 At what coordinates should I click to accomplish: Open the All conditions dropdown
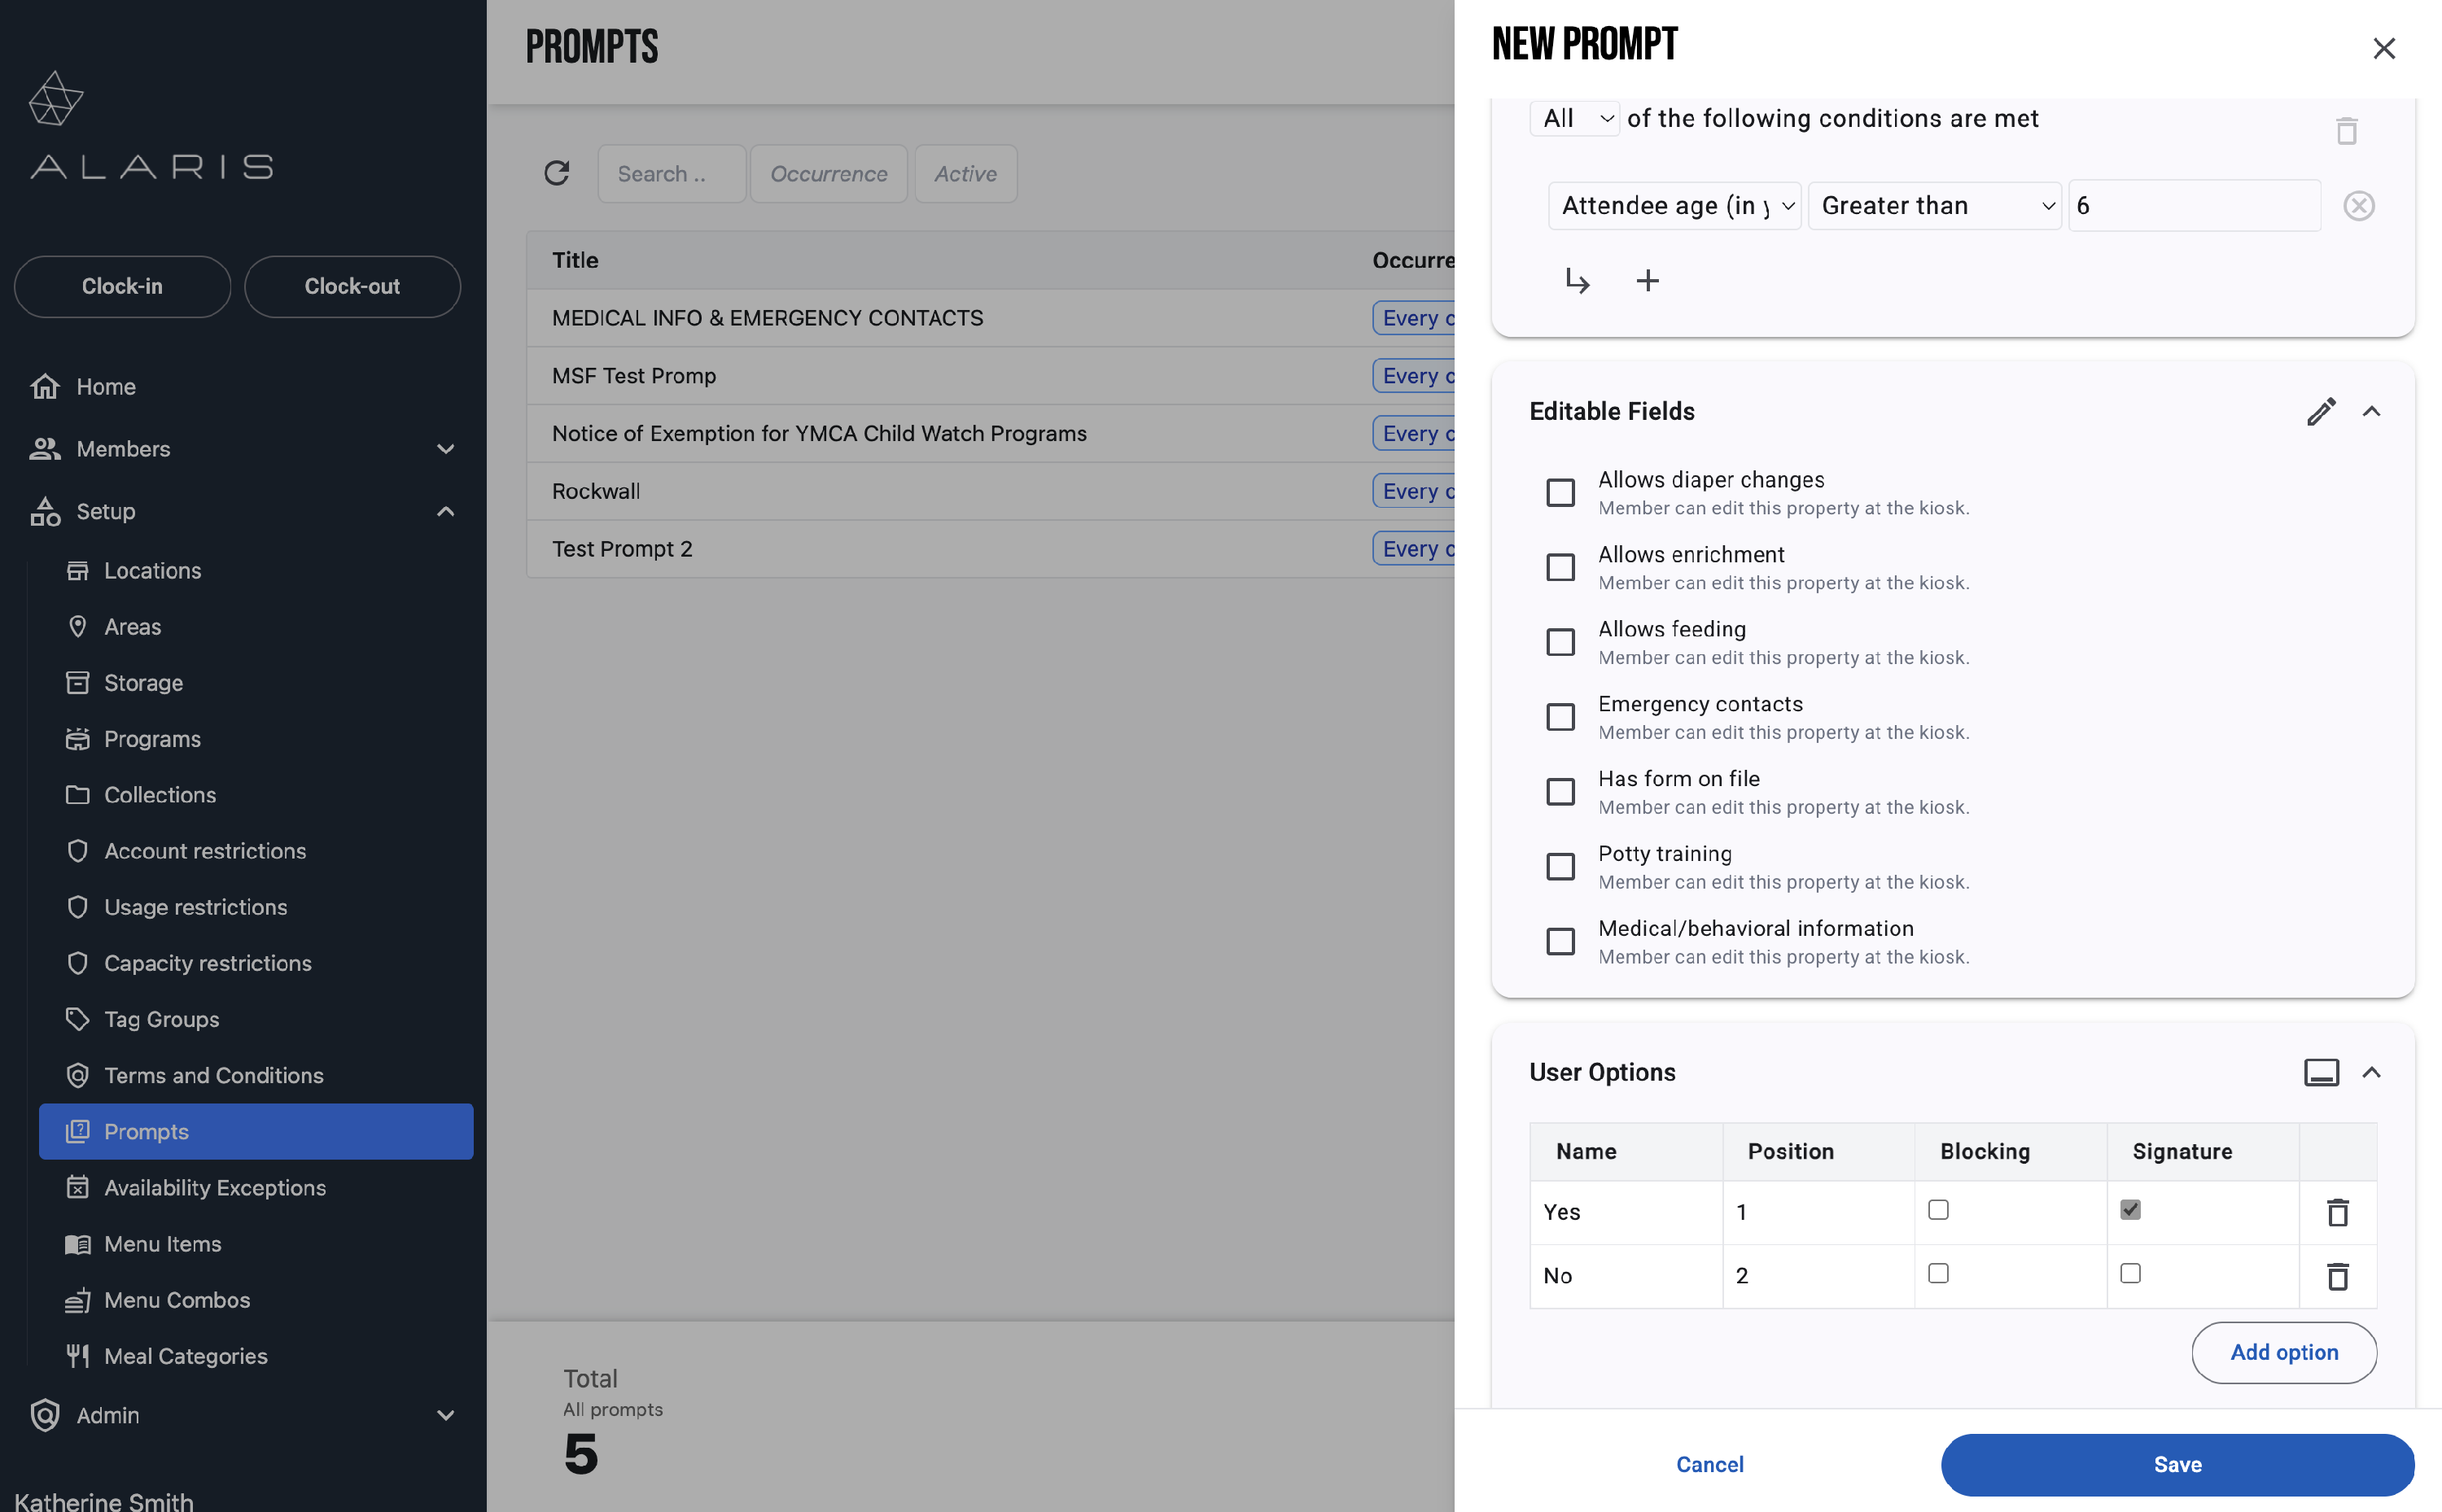1574,118
